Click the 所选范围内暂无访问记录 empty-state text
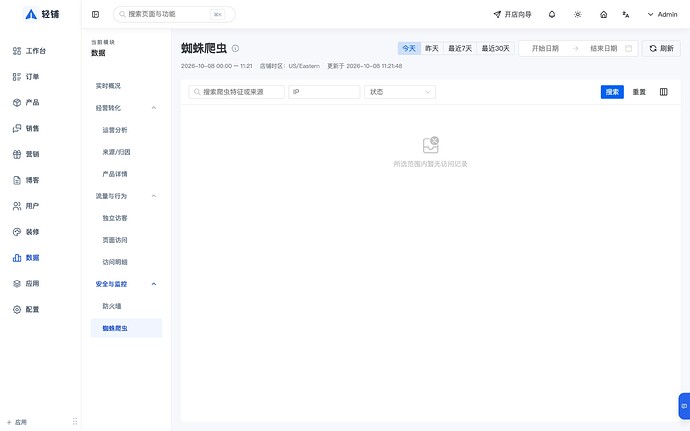 [430, 164]
